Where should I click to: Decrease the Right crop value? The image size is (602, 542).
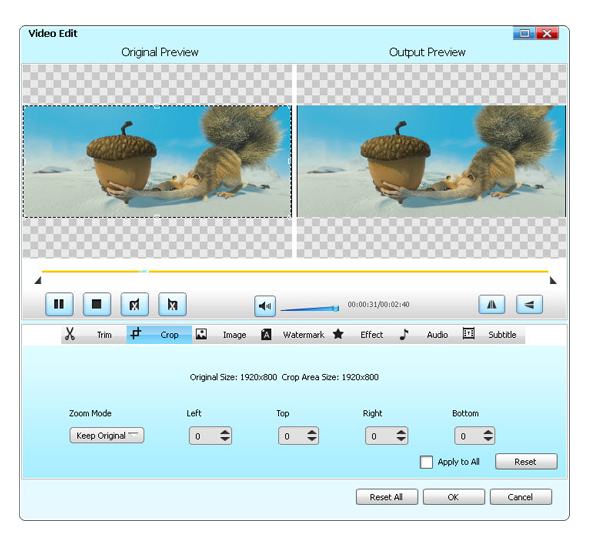click(401, 440)
